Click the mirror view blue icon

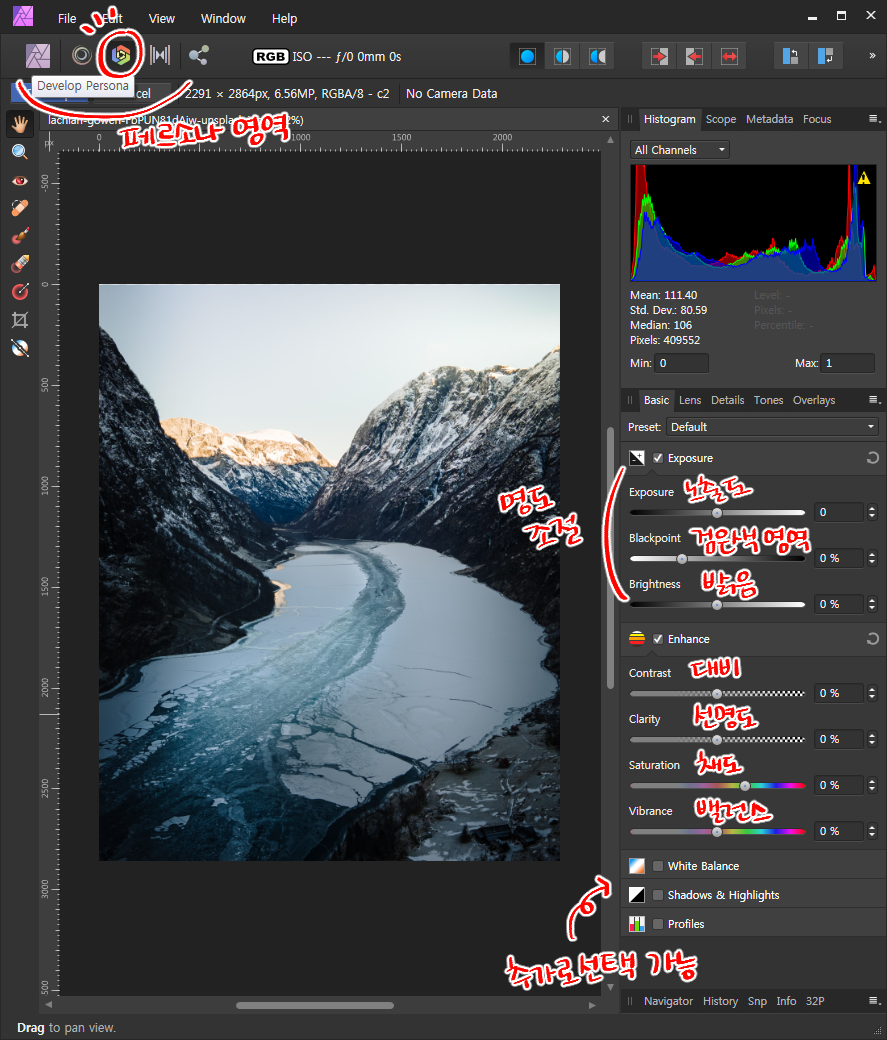pyautogui.click(x=825, y=56)
